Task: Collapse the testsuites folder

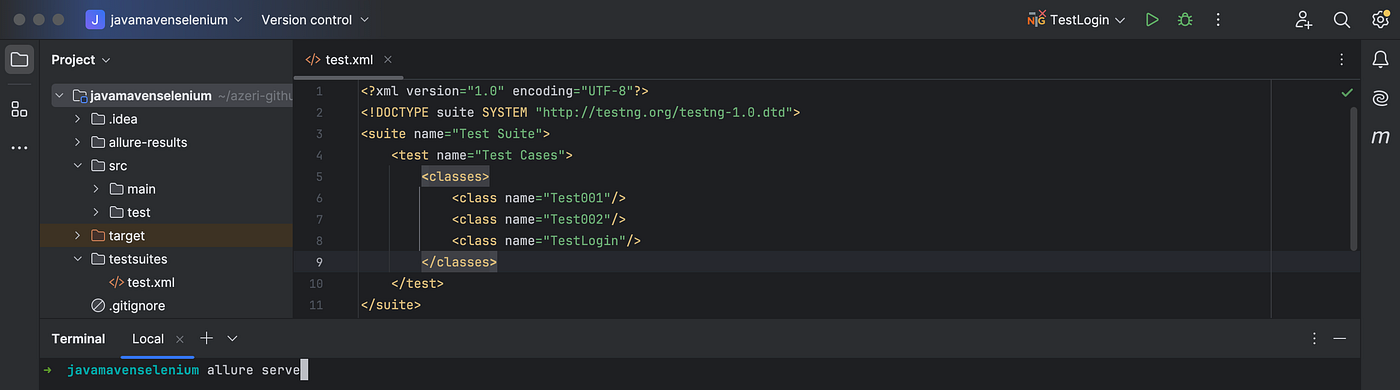Action: 78,259
